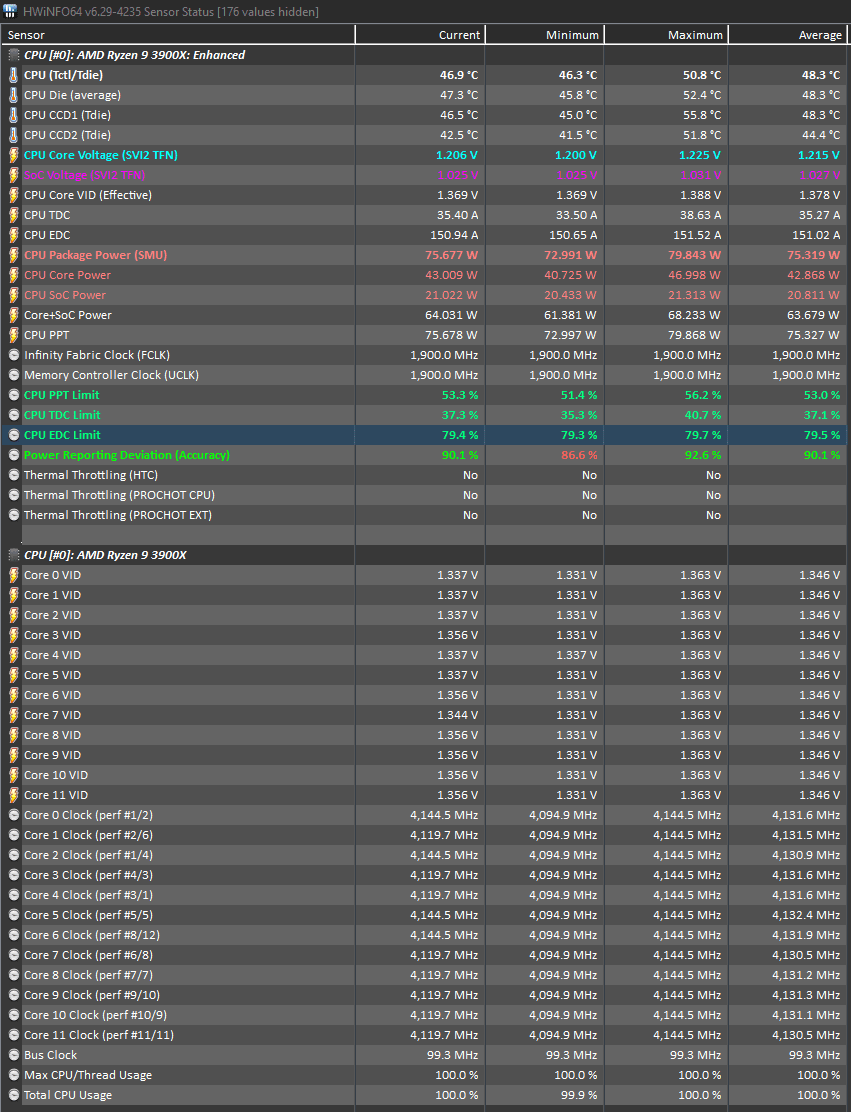The height and width of the screenshot is (1112, 851).
Task: Click the red "86.6 %" minimum deviation value
Action: 579,455
